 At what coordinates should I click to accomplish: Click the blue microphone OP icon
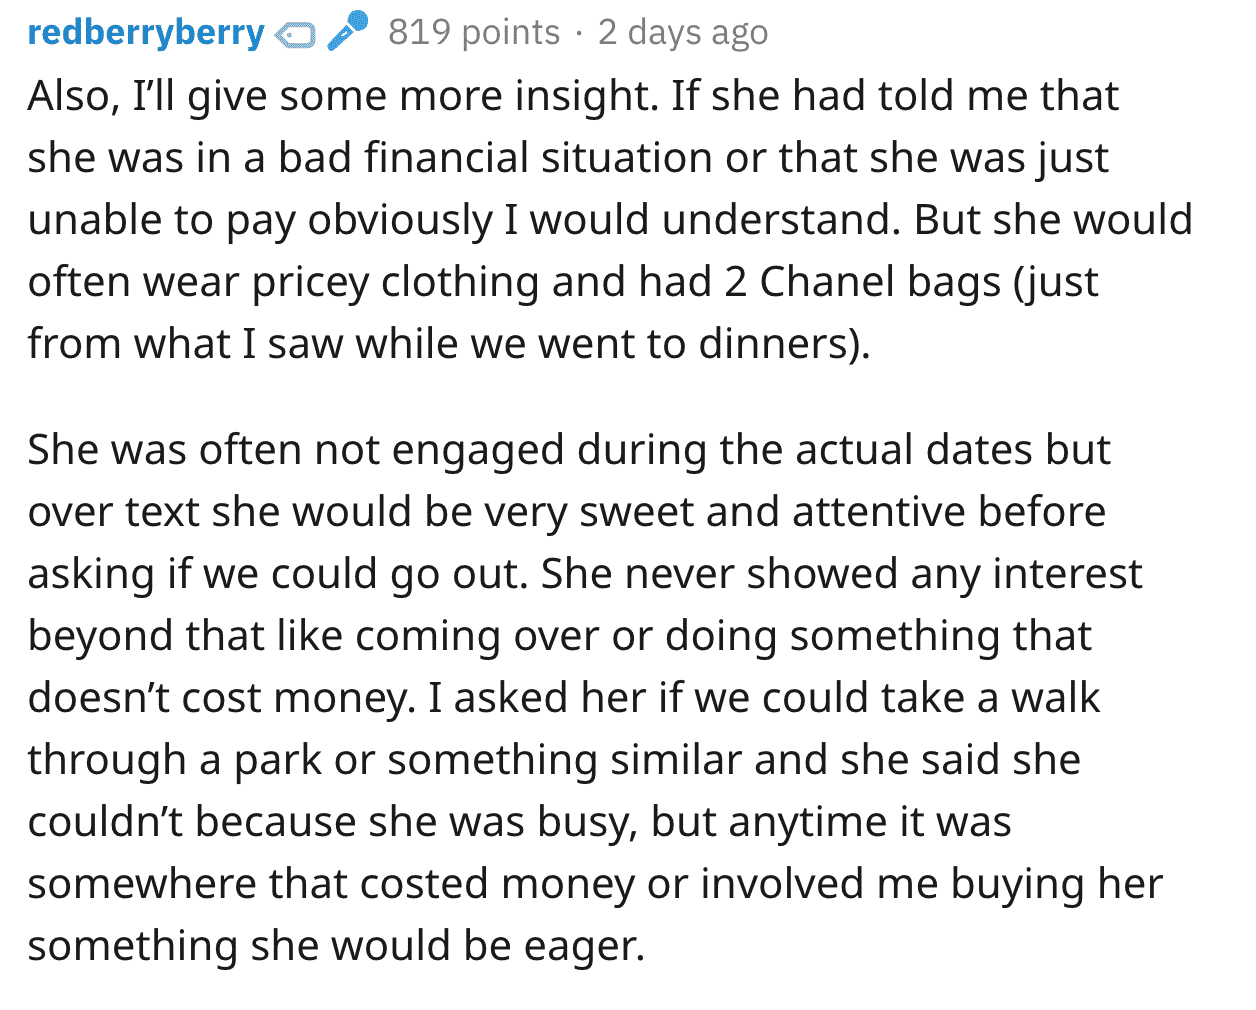coord(347,31)
